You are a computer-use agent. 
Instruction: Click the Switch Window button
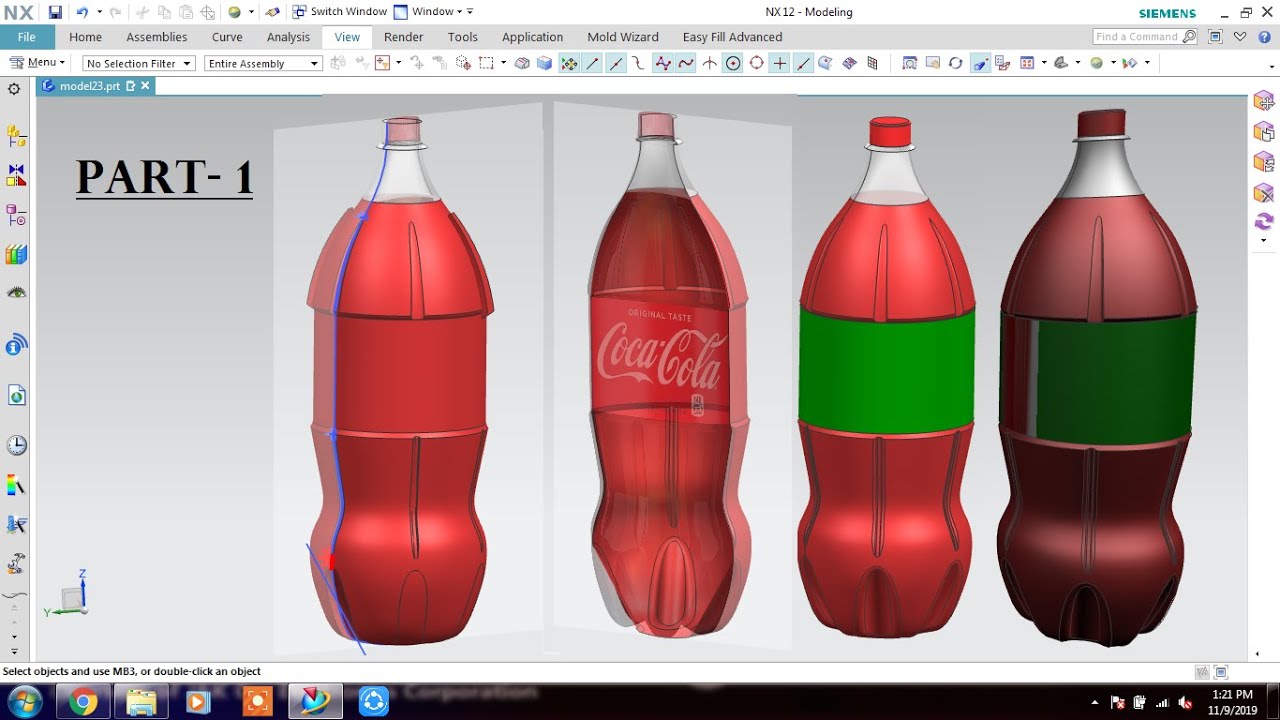click(x=340, y=12)
